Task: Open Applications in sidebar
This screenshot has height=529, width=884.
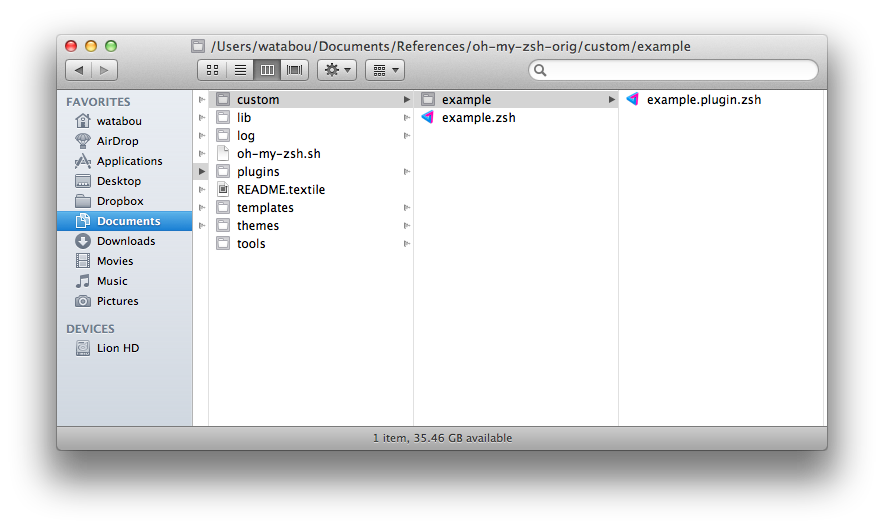Action: pyautogui.click(x=125, y=161)
